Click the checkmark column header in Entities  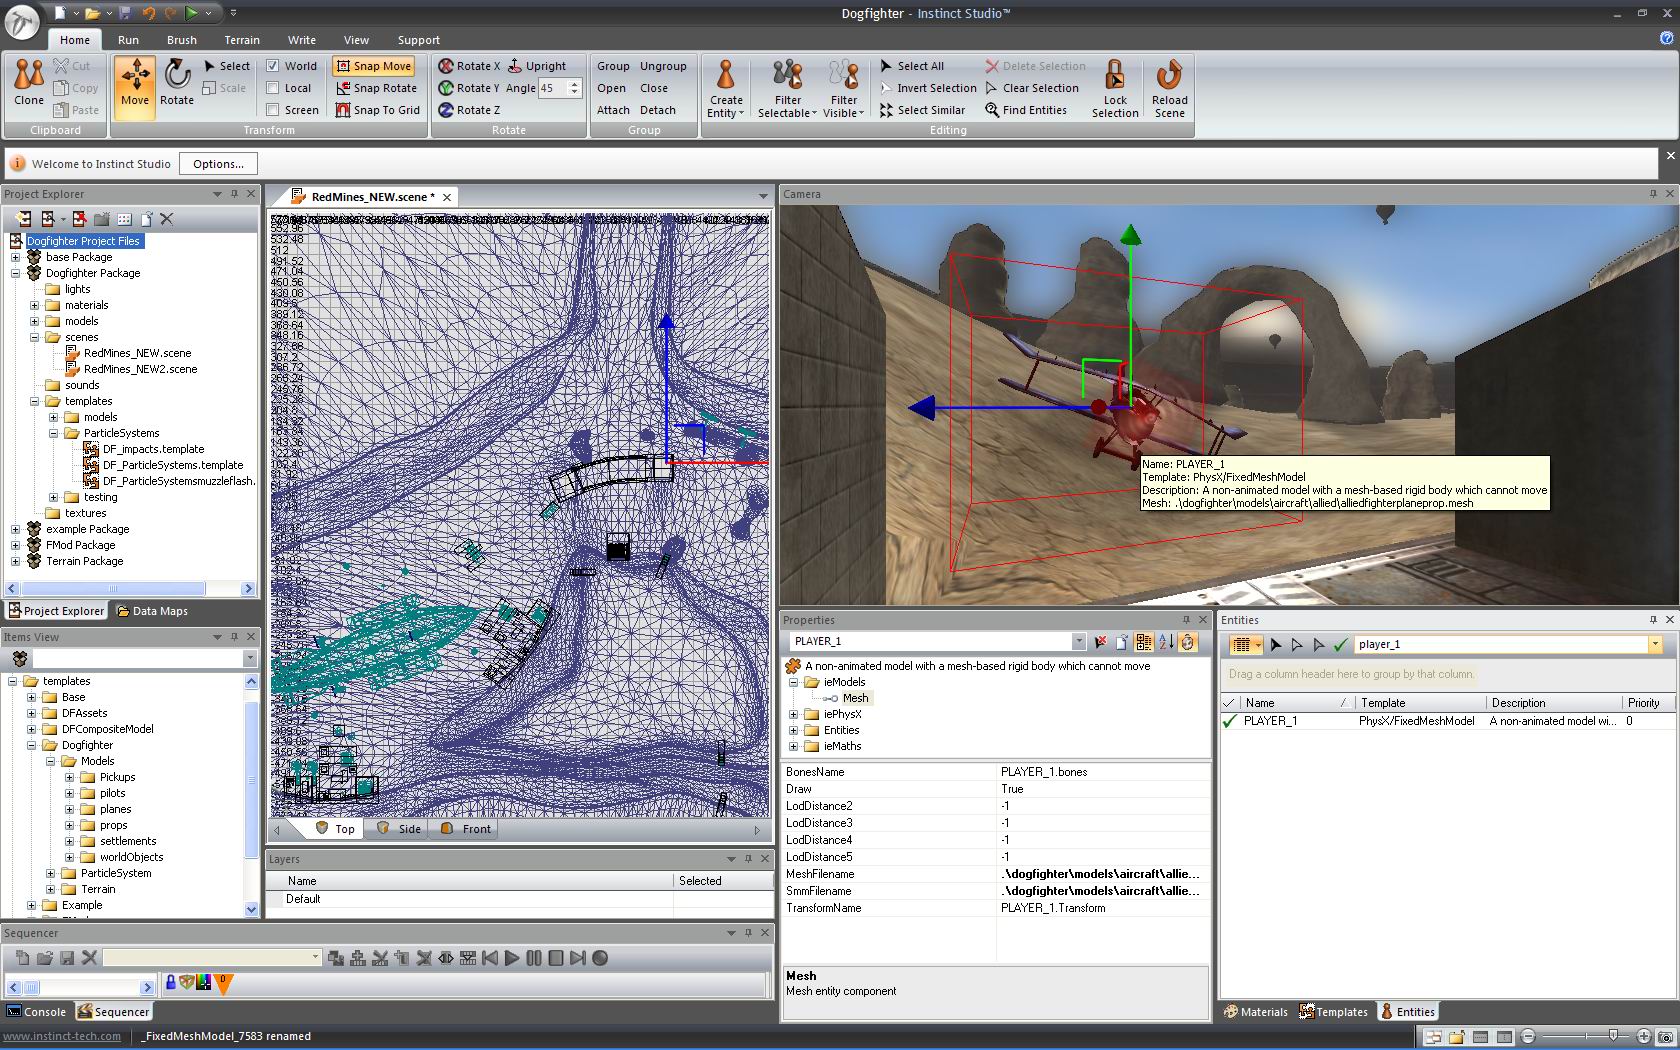coord(1230,703)
